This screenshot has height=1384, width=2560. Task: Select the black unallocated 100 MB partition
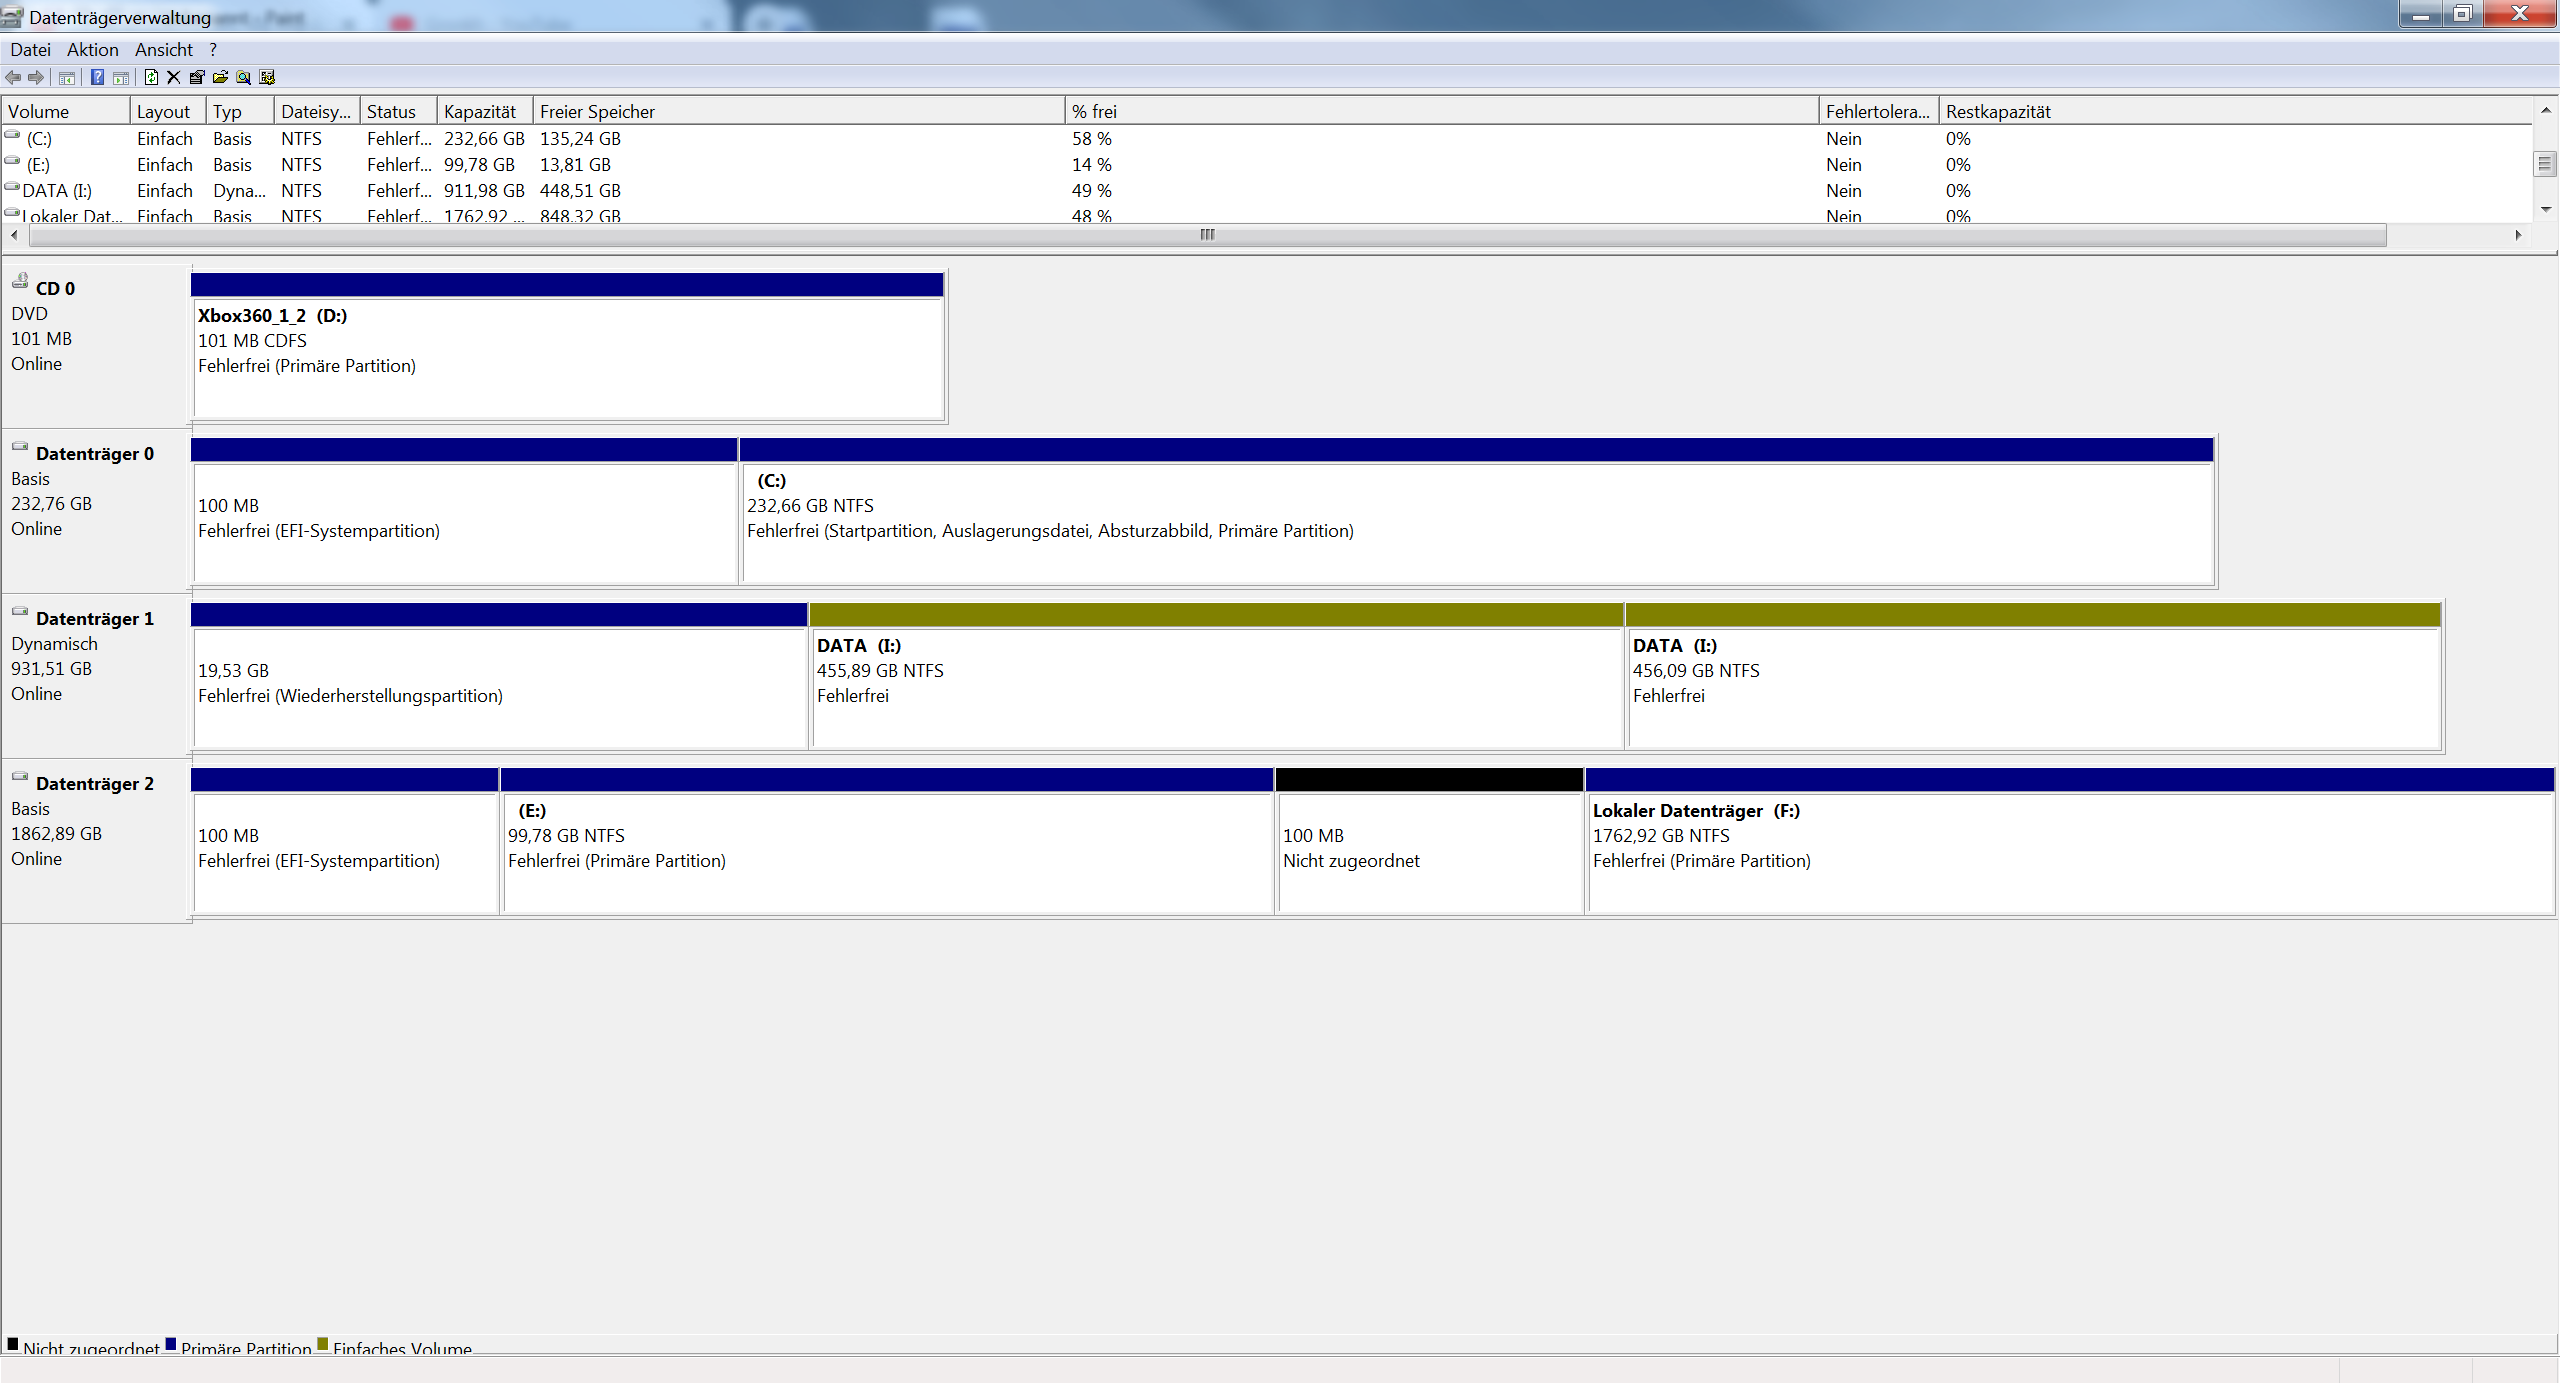(1428, 850)
